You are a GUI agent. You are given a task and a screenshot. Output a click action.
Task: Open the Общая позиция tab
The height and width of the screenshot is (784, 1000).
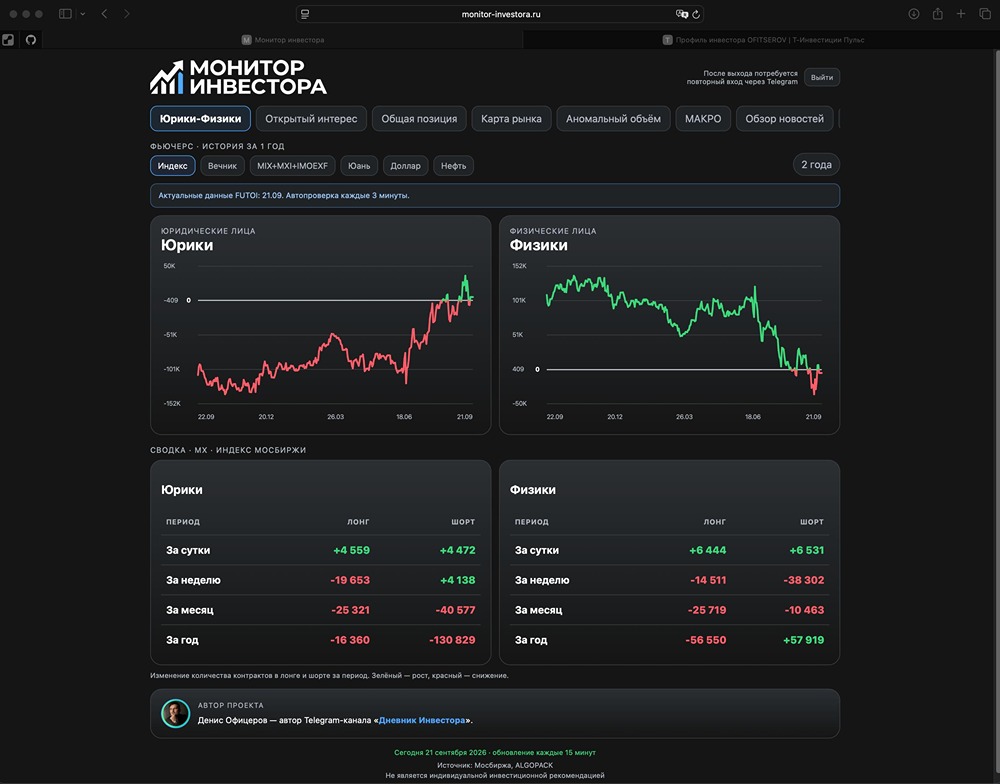coord(419,119)
